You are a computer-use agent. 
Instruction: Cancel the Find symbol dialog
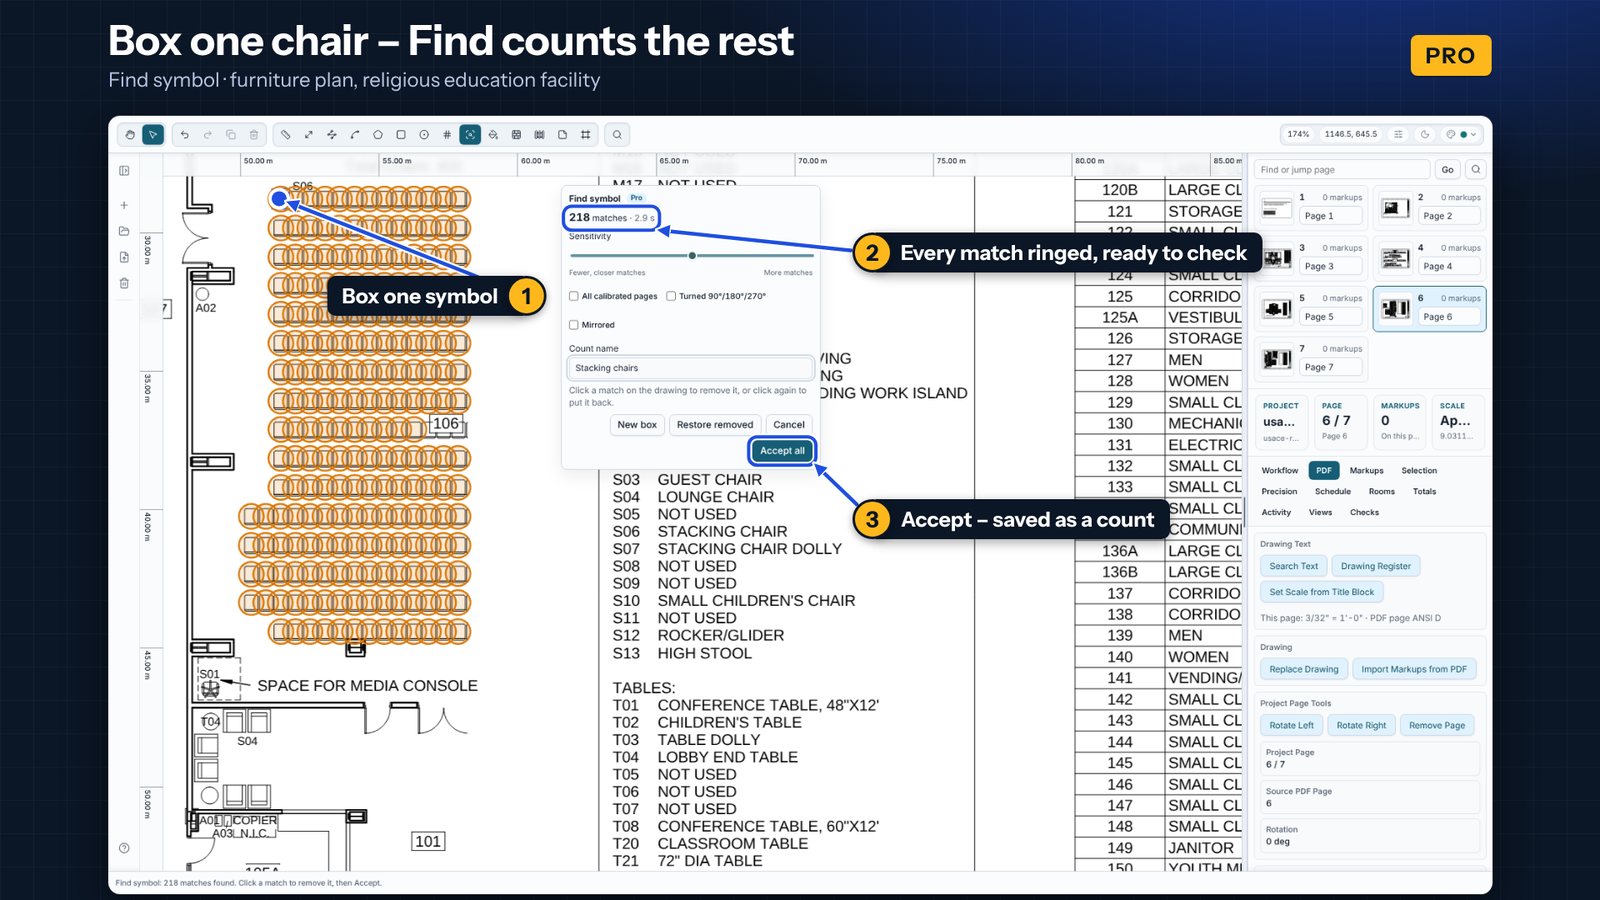coord(789,425)
